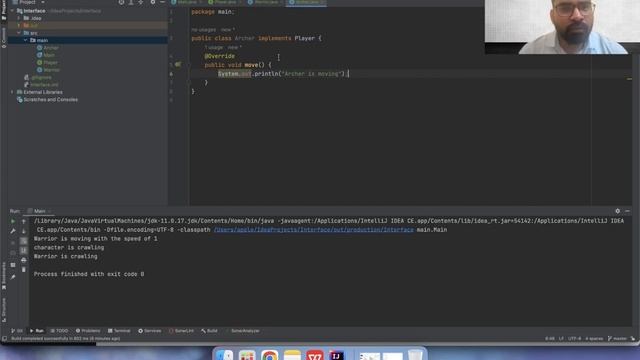Open the Services tool window

coord(150,331)
